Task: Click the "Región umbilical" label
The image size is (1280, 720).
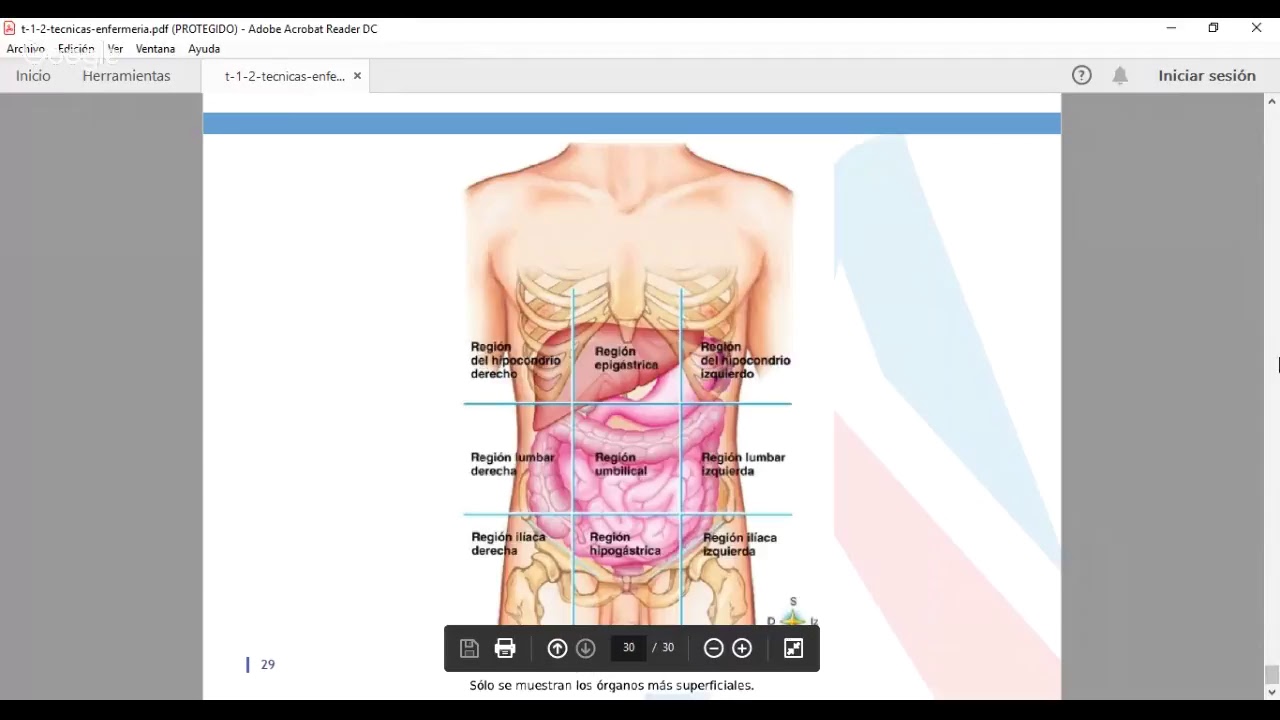Action: coord(621,464)
